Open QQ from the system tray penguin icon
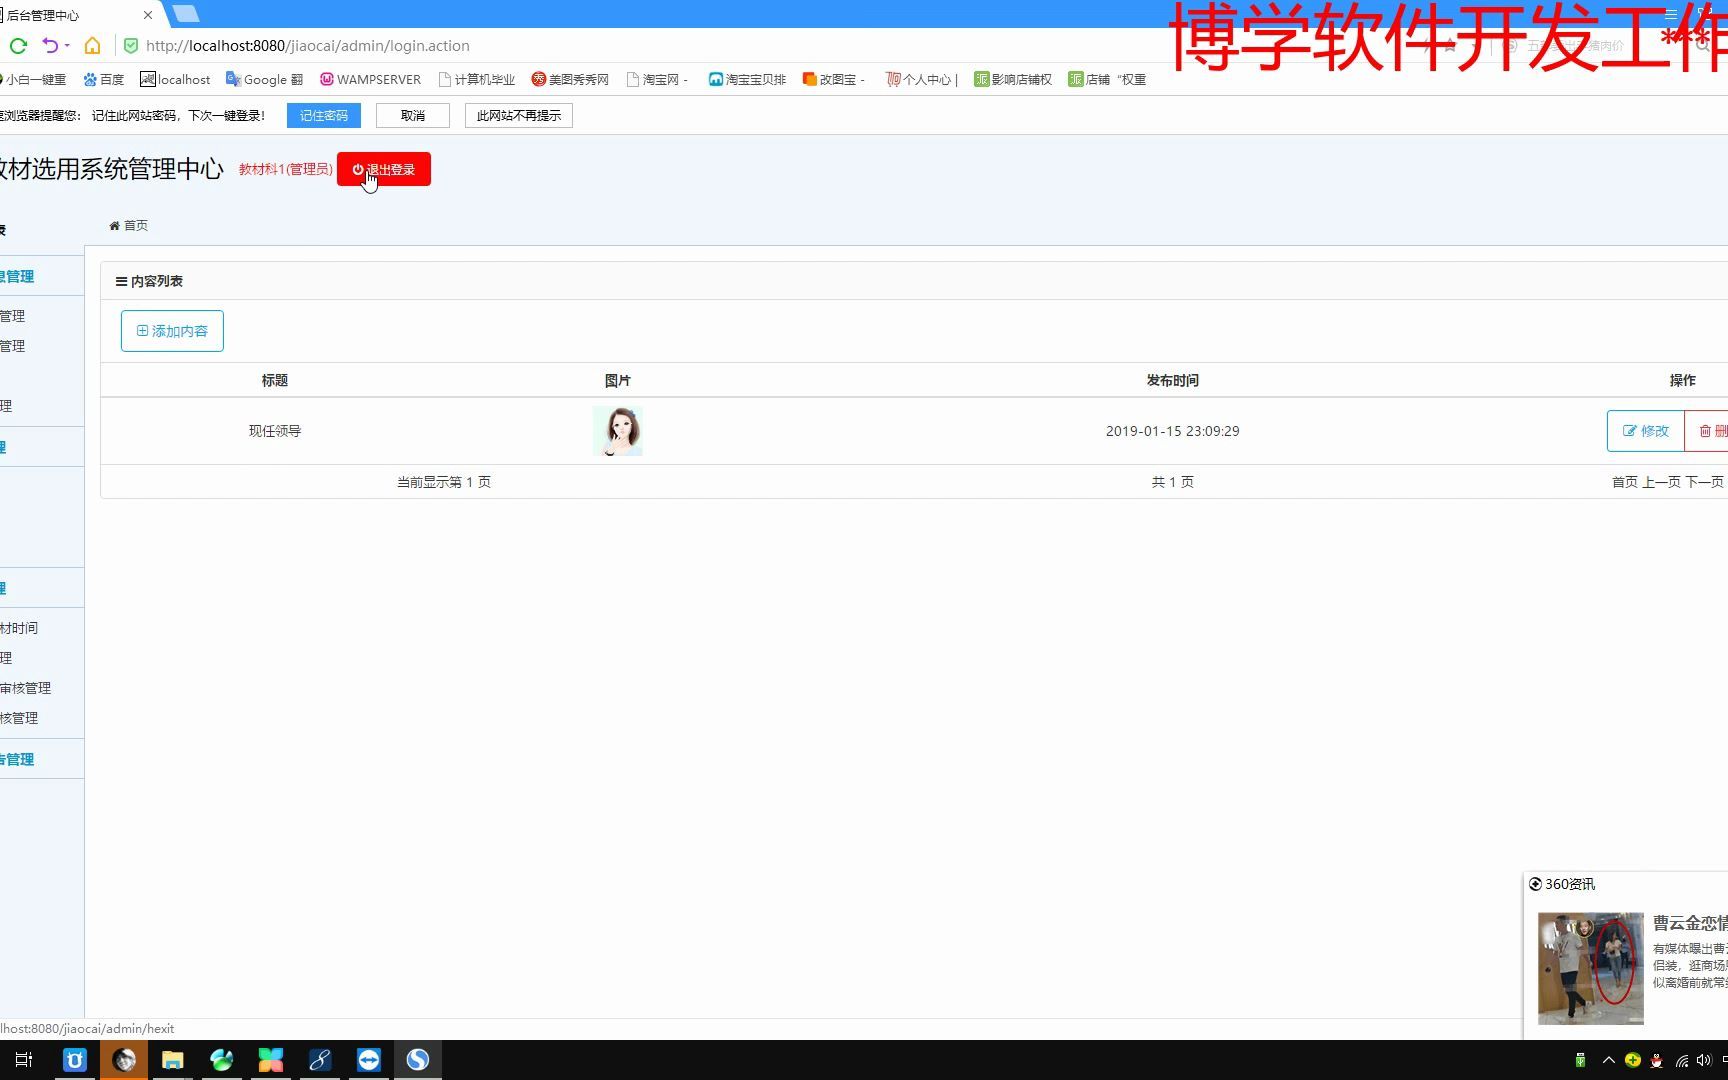The image size is (1728, 1080). (x=1656, y=1060)
